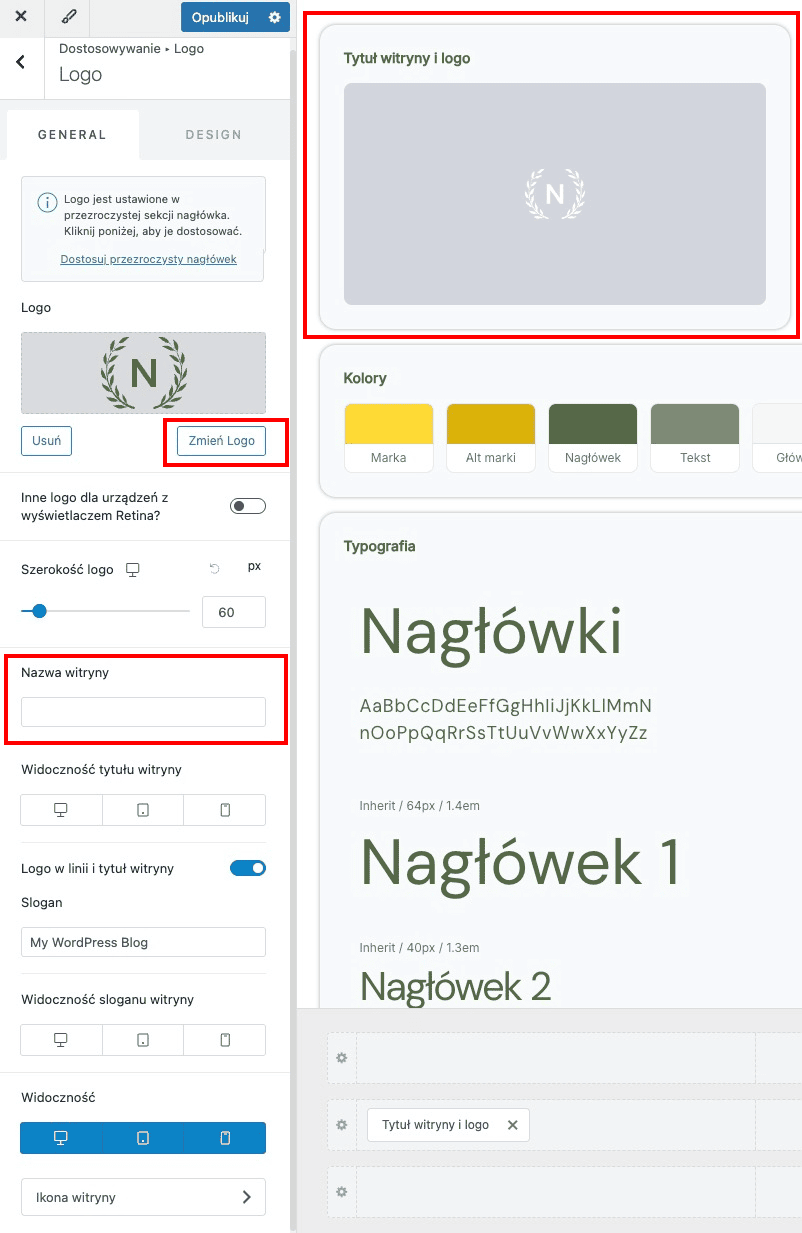Select the 'Nagłówek' dark green color swatch
Viewport: 802px width, 1233px height.
pos(593,424)
